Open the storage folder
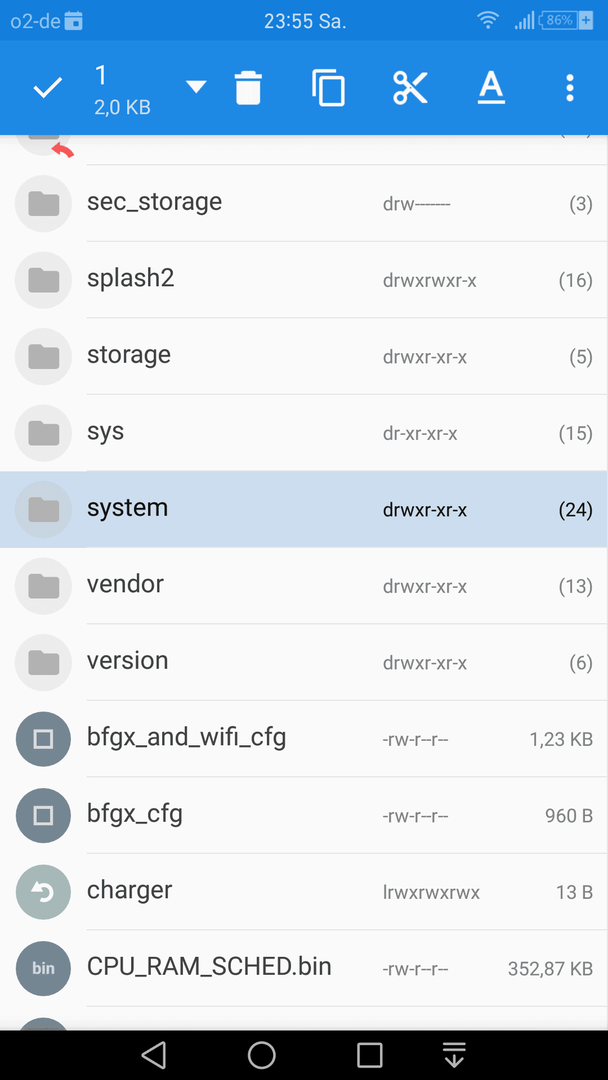 click(x=304, y=356)
